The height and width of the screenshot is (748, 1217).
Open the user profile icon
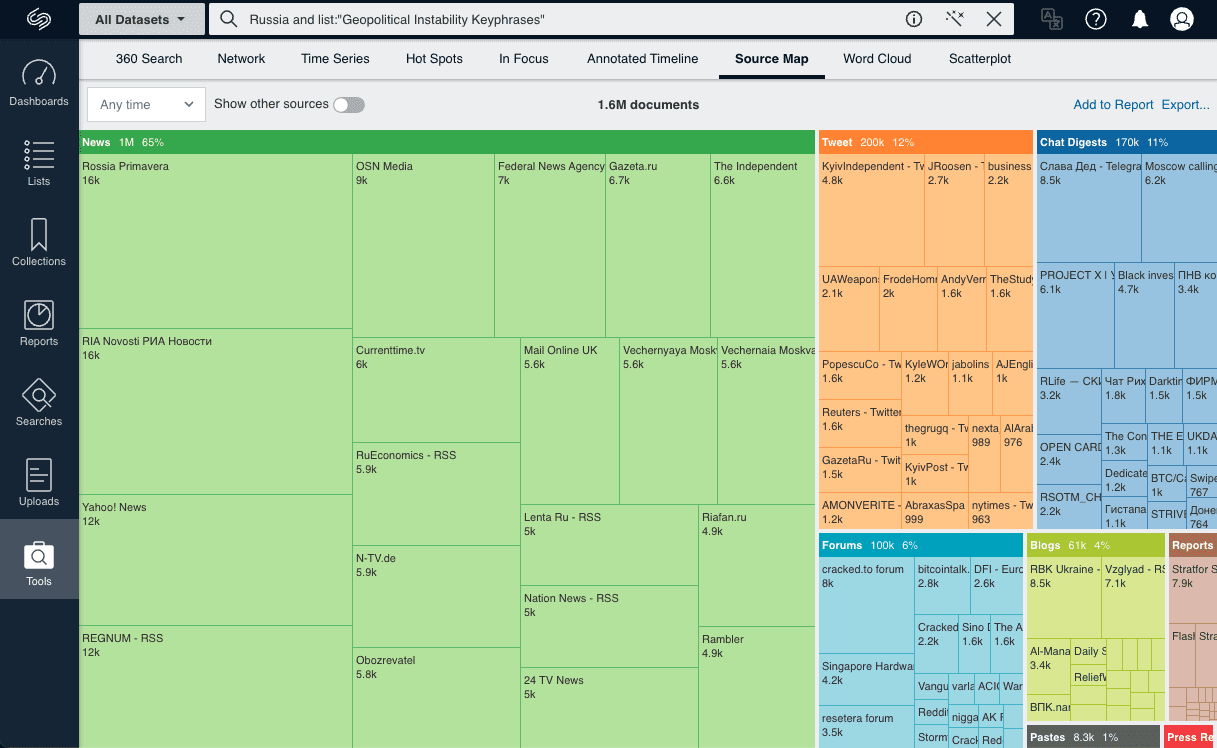click(x=1182, y=19)
